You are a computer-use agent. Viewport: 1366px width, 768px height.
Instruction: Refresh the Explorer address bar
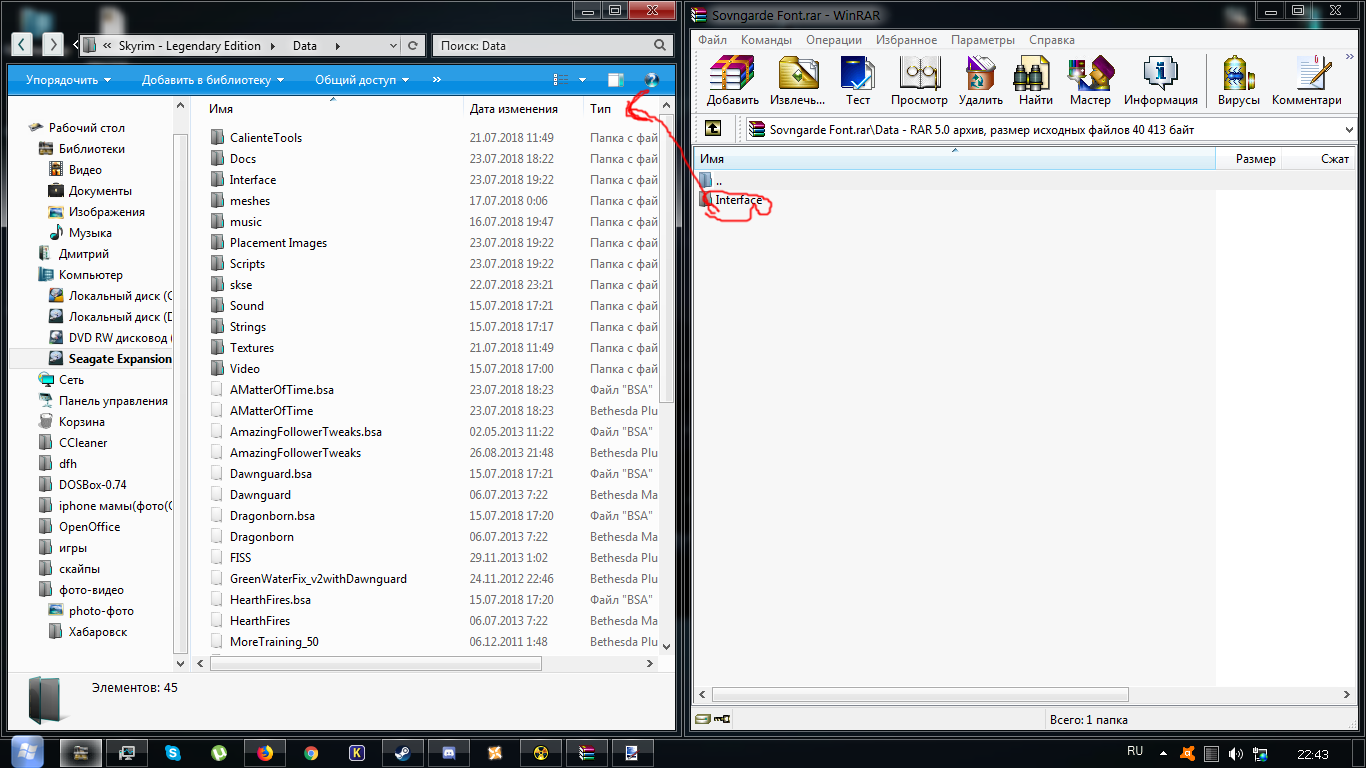413,46
